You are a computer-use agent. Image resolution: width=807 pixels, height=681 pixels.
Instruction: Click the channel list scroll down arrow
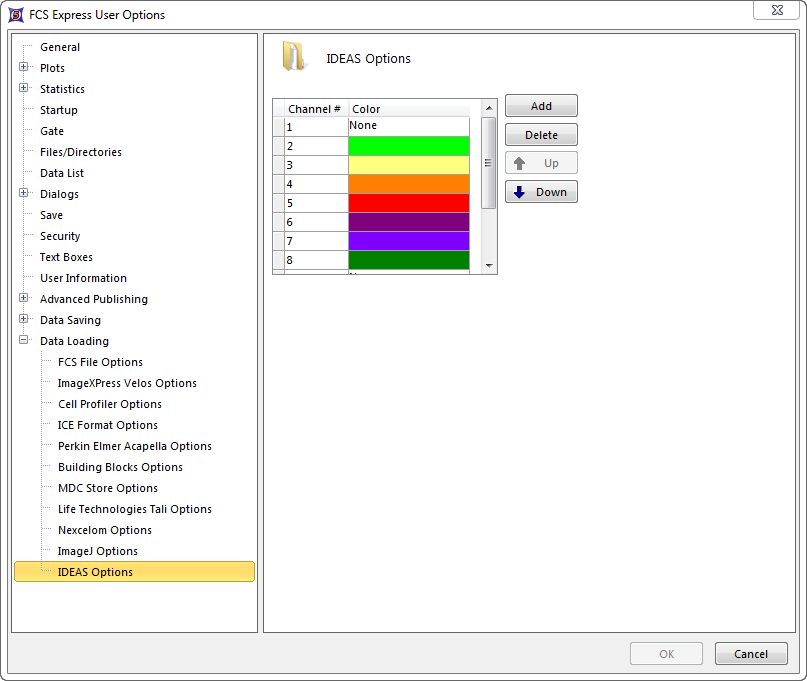point(489,266)
